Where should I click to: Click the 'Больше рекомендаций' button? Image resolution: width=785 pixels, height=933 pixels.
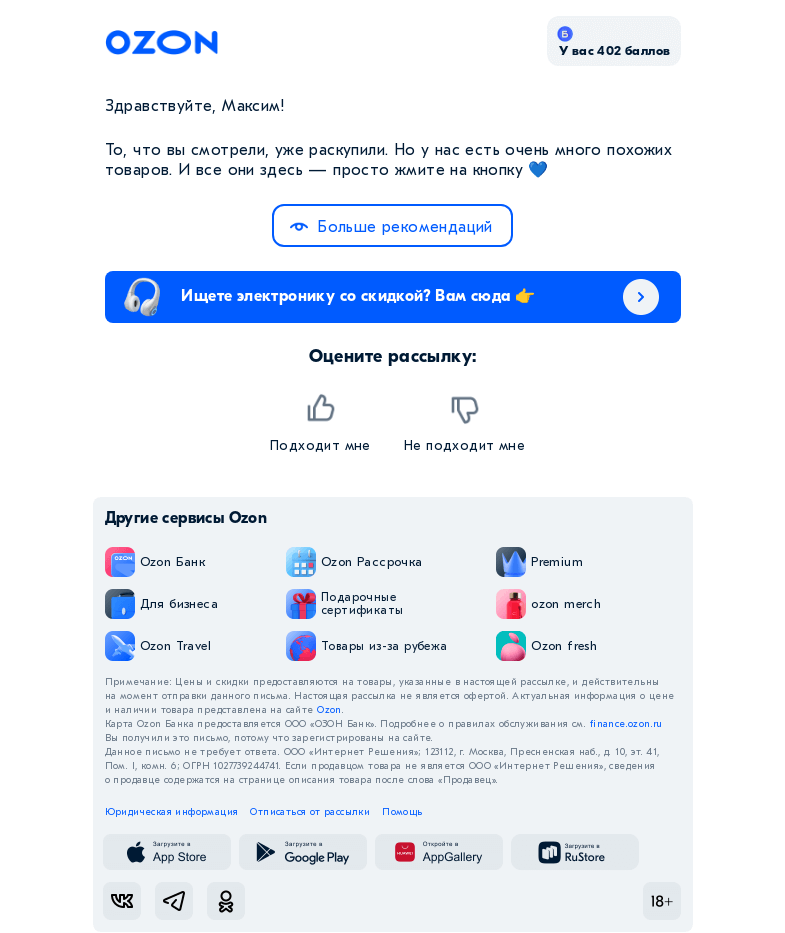(x=392, y=226)
